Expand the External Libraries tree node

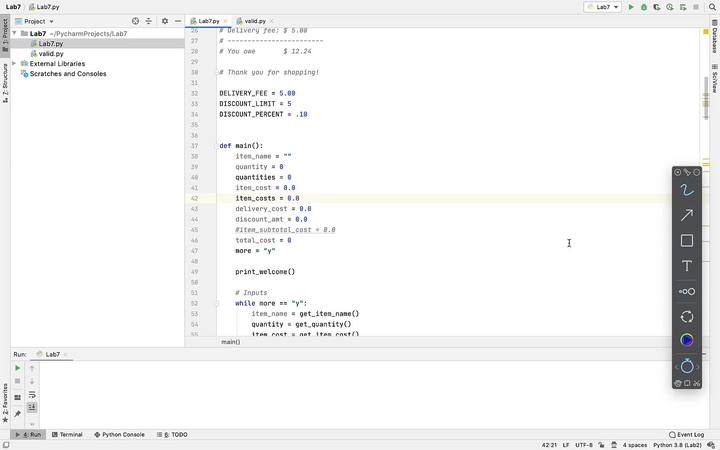point(13,64)
